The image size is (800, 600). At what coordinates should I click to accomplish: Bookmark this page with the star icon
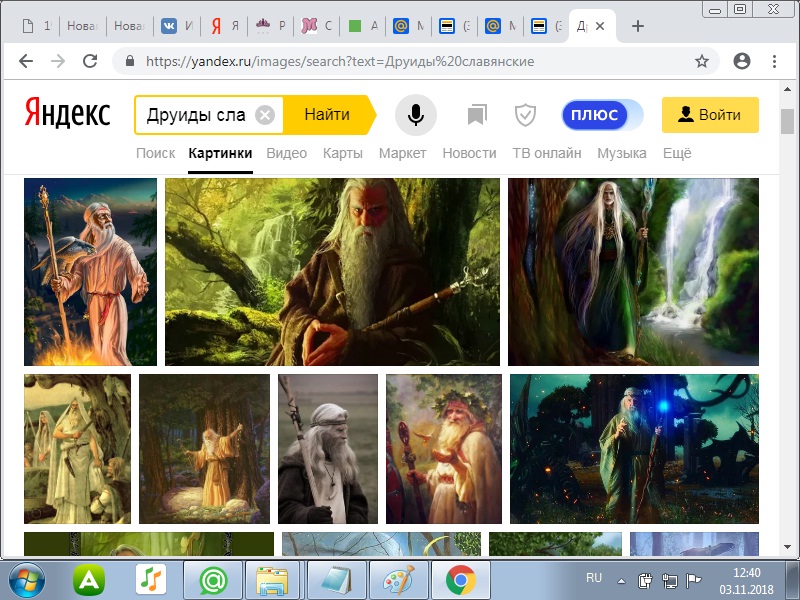(702, 61)
